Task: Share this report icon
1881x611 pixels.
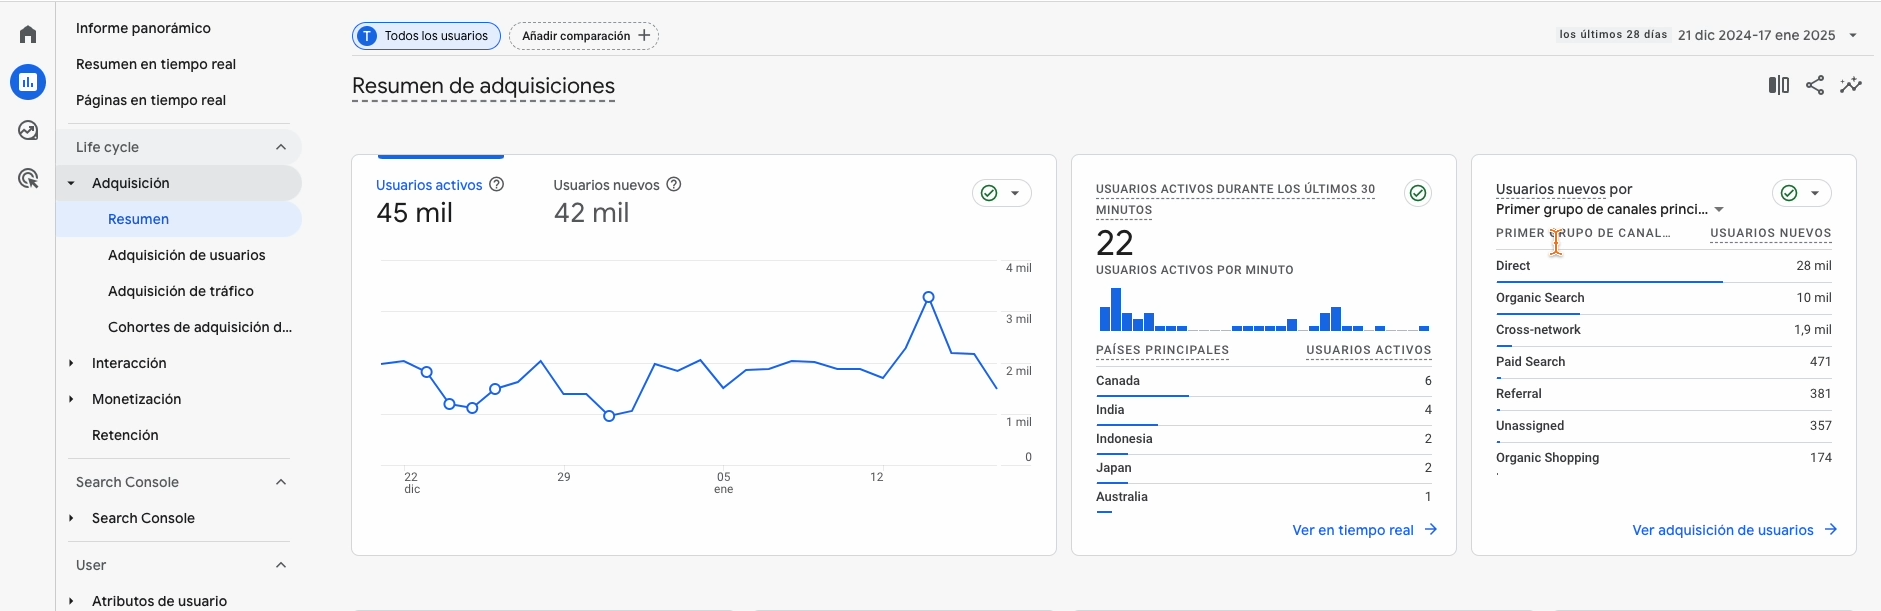Action: click(1815, 85)
